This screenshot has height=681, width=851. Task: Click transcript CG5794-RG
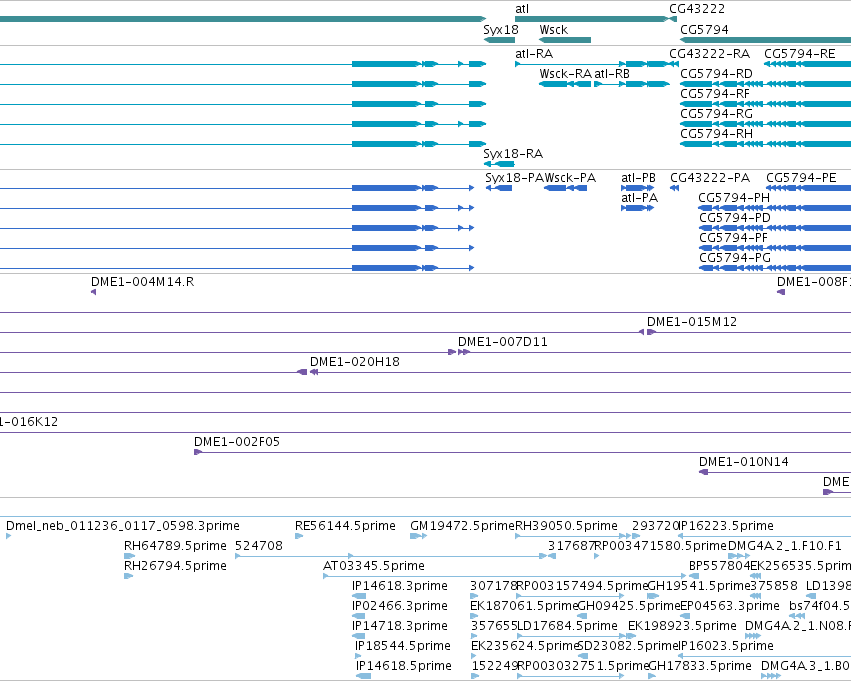716,114
